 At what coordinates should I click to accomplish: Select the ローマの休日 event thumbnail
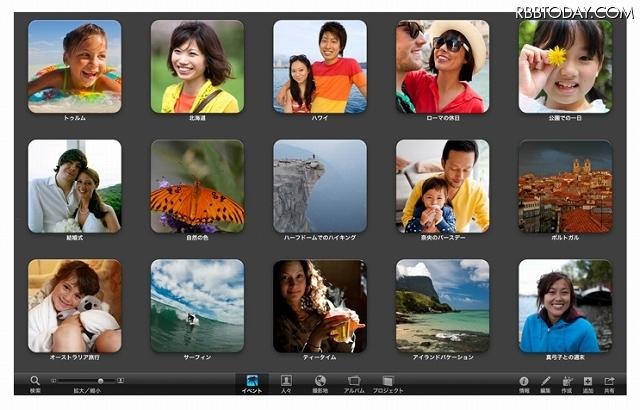442,66
